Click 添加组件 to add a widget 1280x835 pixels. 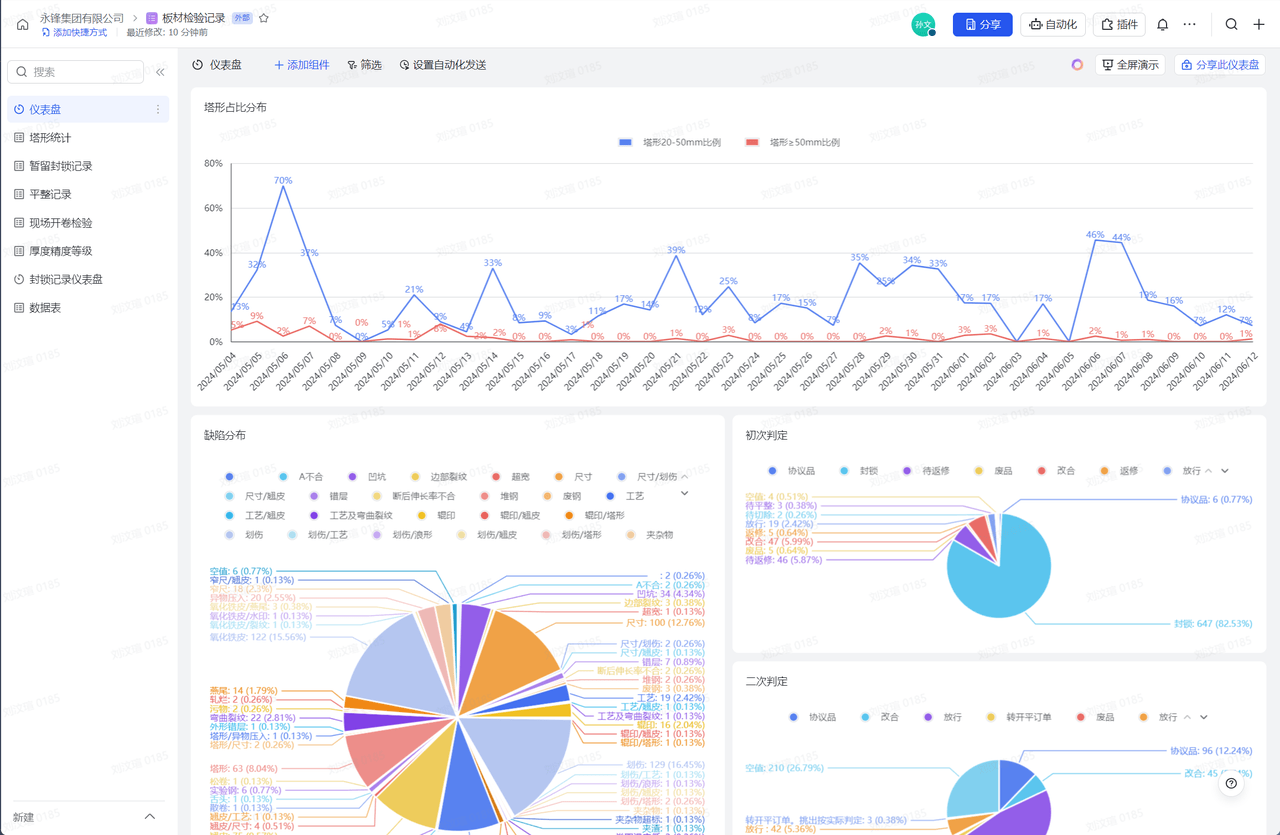click(x=301, y=65)
